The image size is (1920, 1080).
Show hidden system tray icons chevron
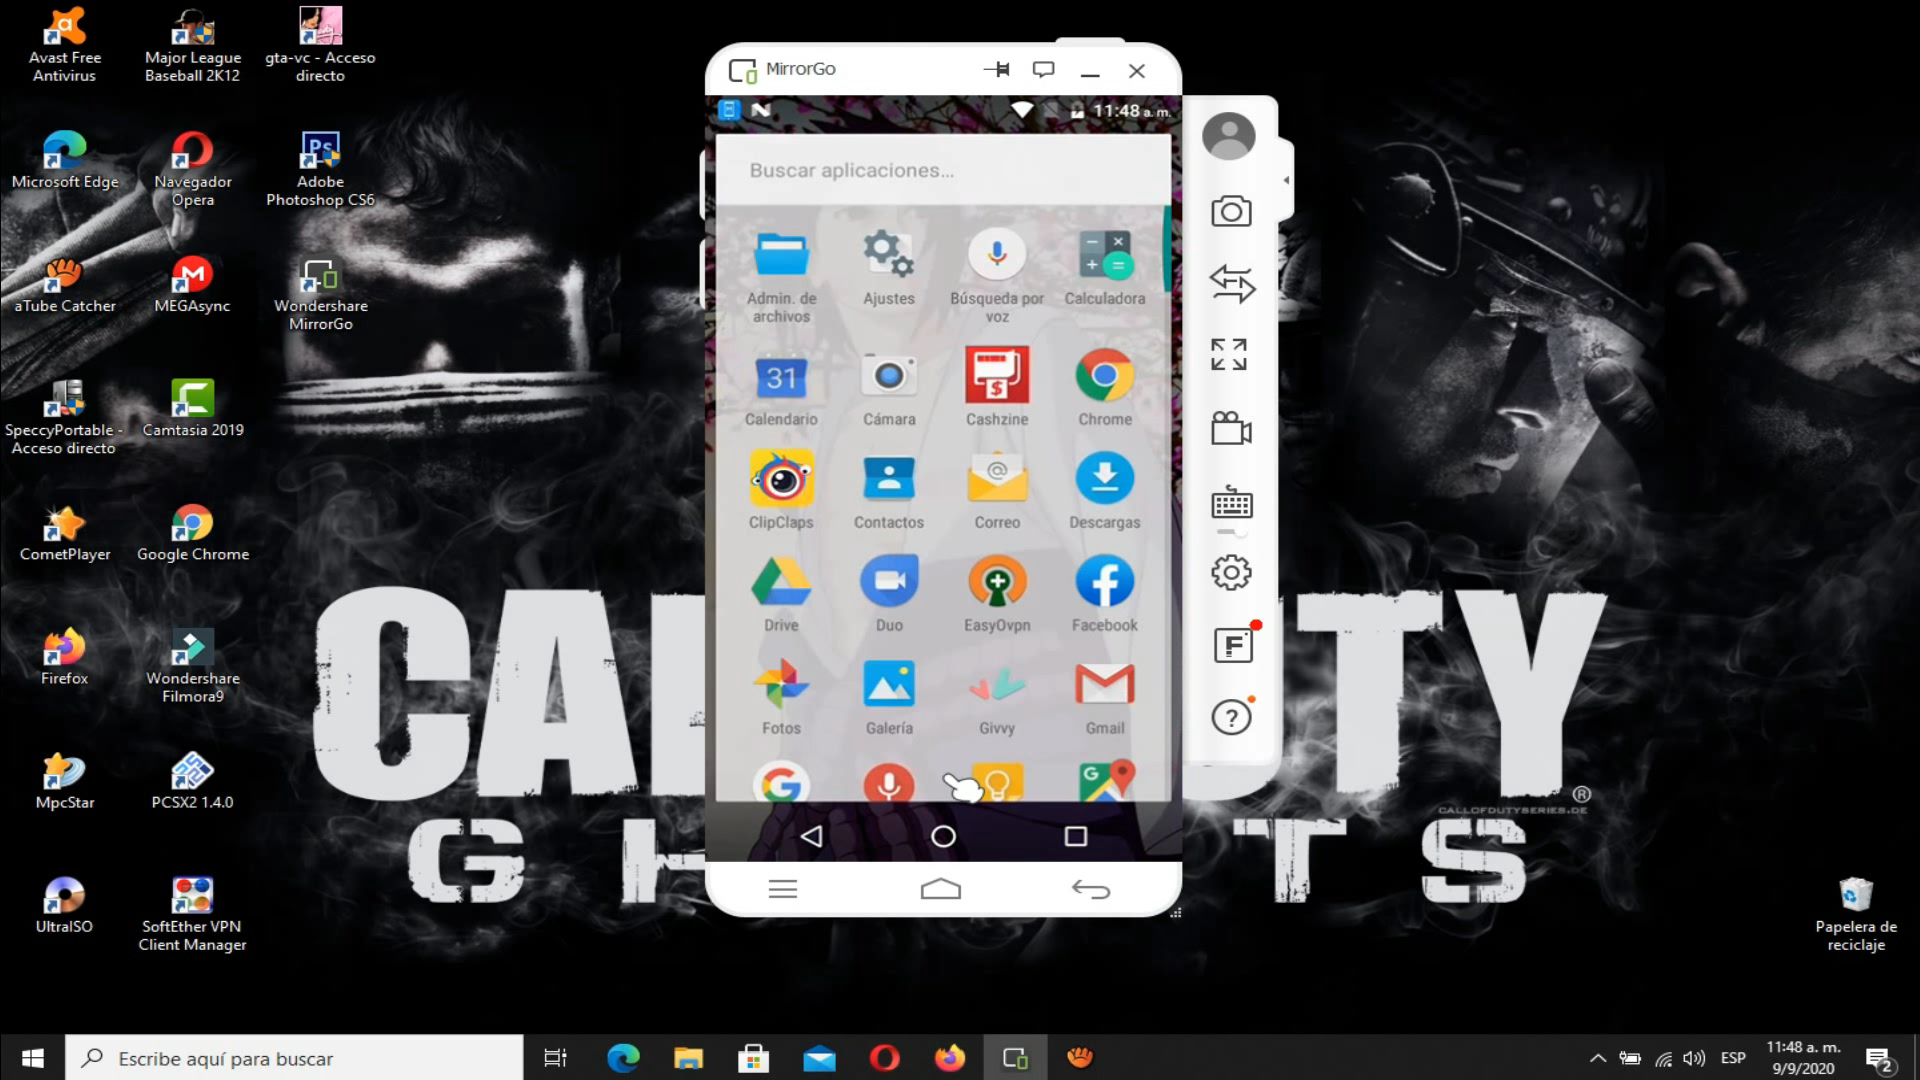pos(1597,1058)
